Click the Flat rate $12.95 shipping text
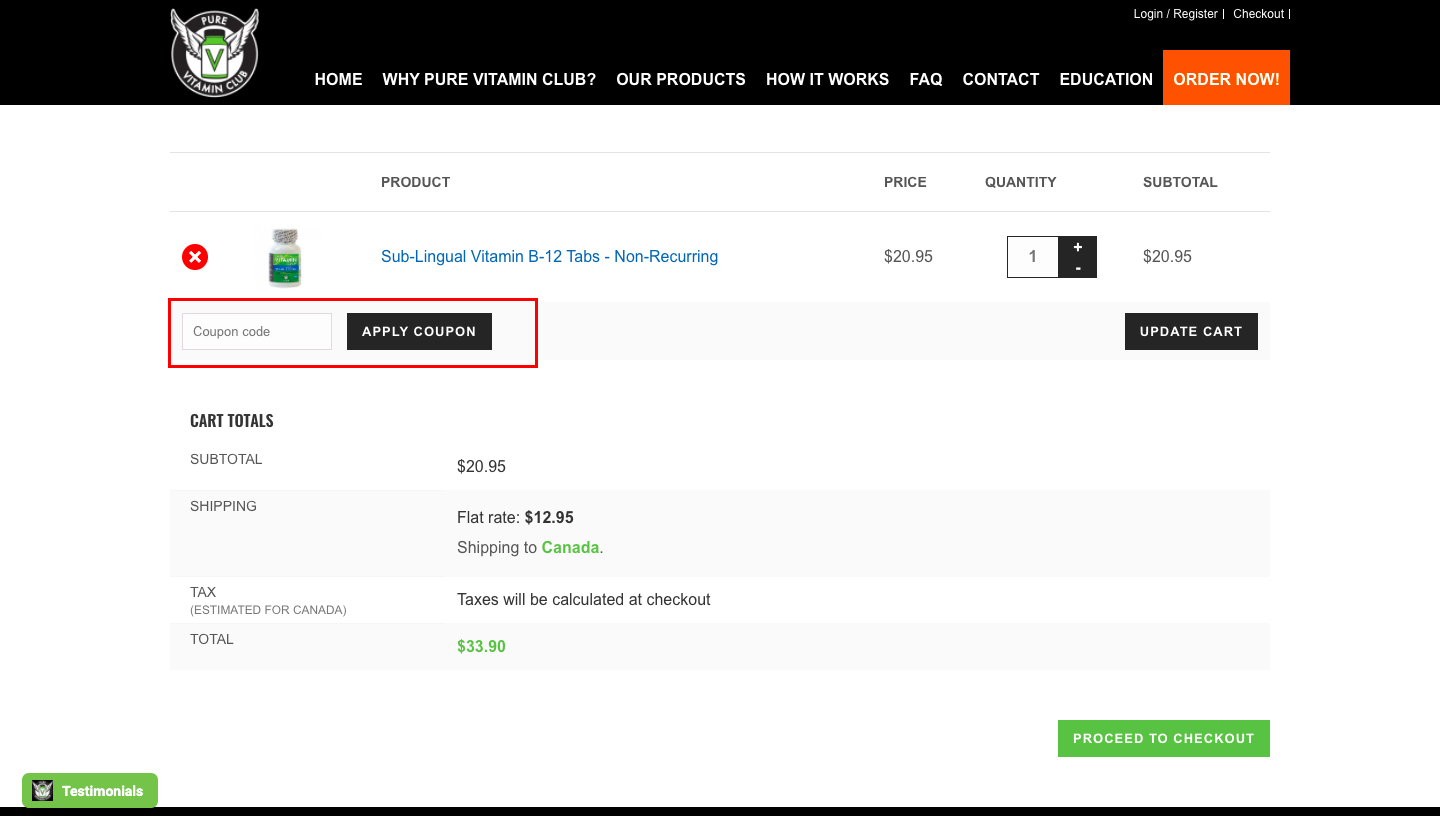Screen dimensions: 1440x816 click(x=515, y=518)
